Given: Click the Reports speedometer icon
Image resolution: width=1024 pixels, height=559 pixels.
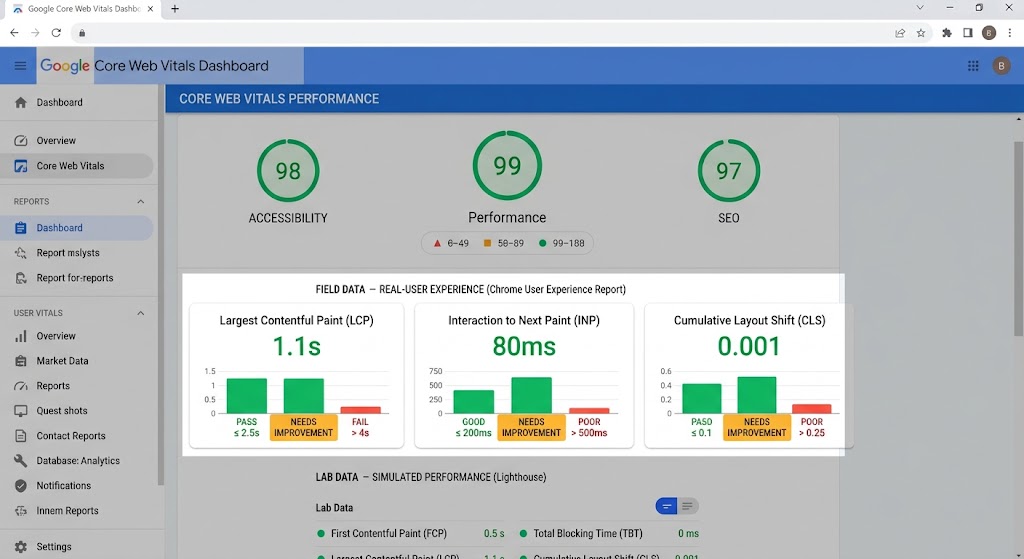Looking at the screenshot, I should [x=21, y=386].
